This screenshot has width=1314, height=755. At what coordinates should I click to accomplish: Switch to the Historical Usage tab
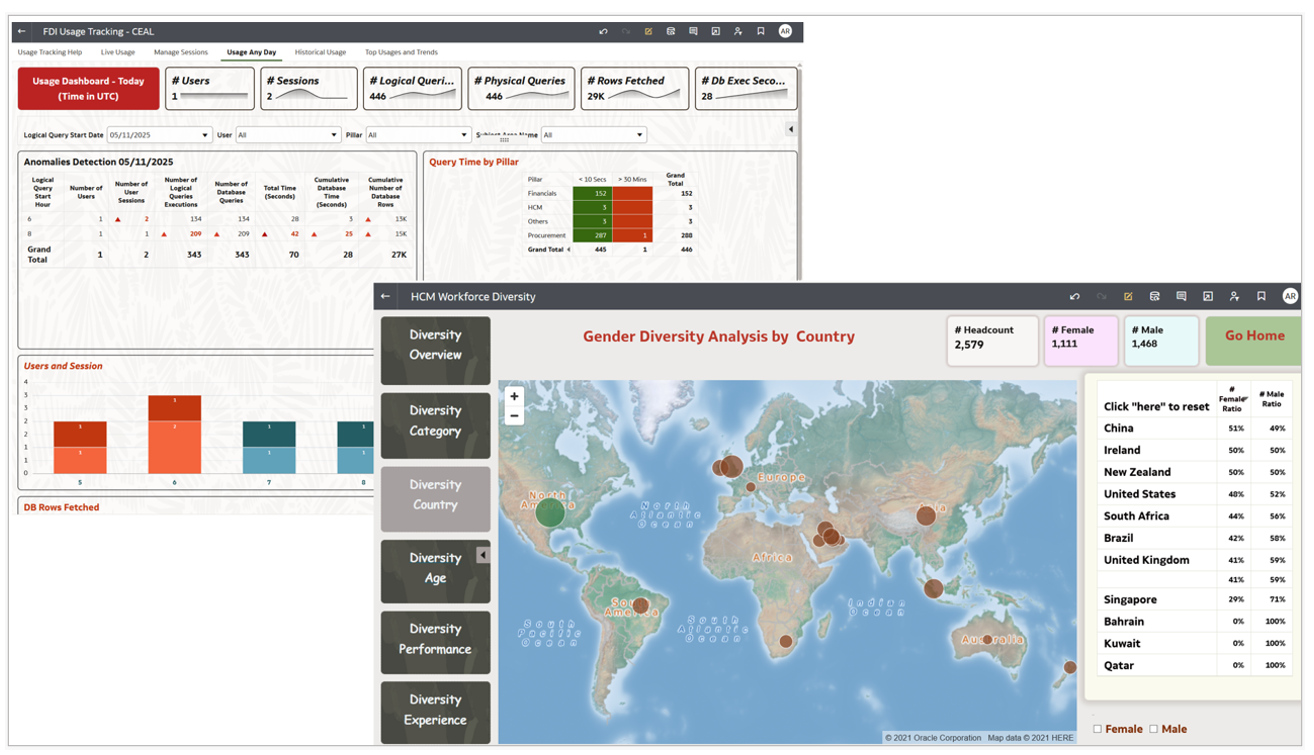320,52
